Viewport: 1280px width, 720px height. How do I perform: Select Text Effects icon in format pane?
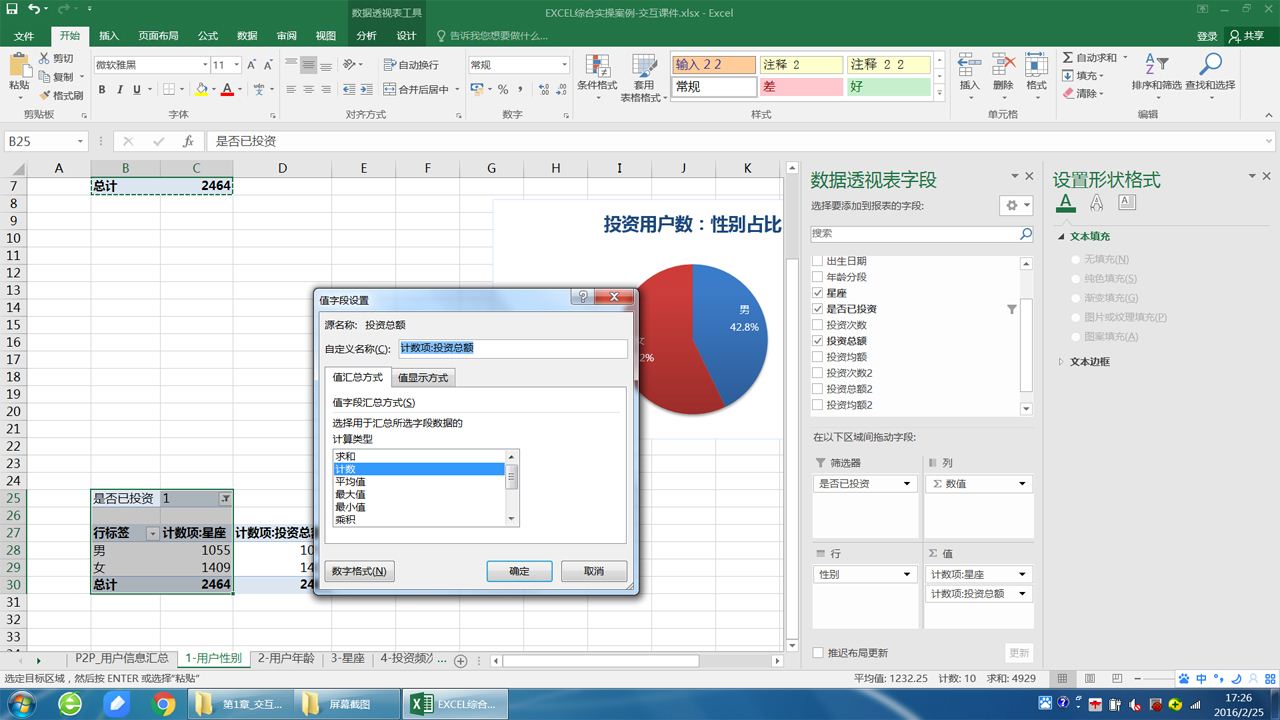tap(1096, 203)
